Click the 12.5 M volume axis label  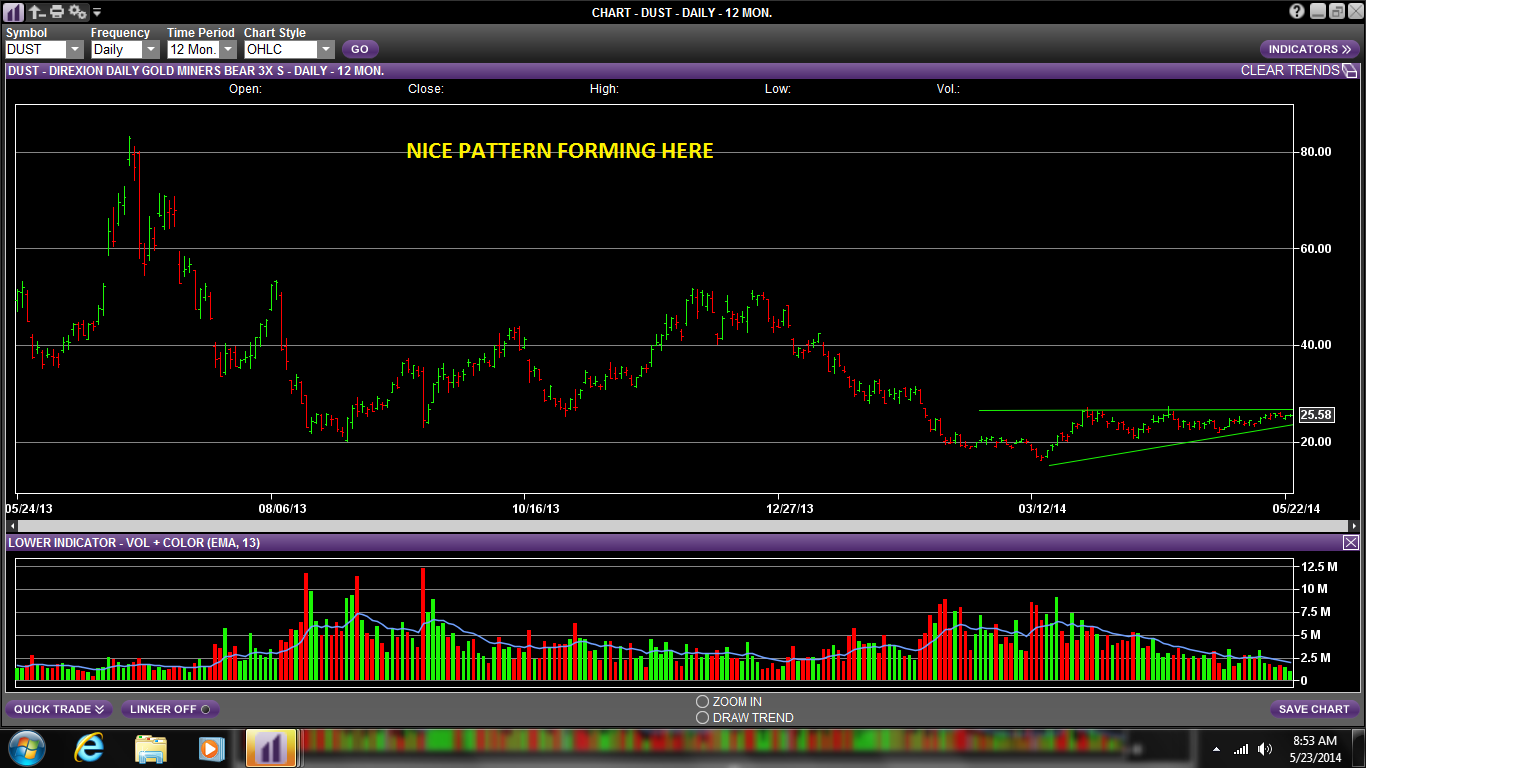click(x=1318, y=567)
